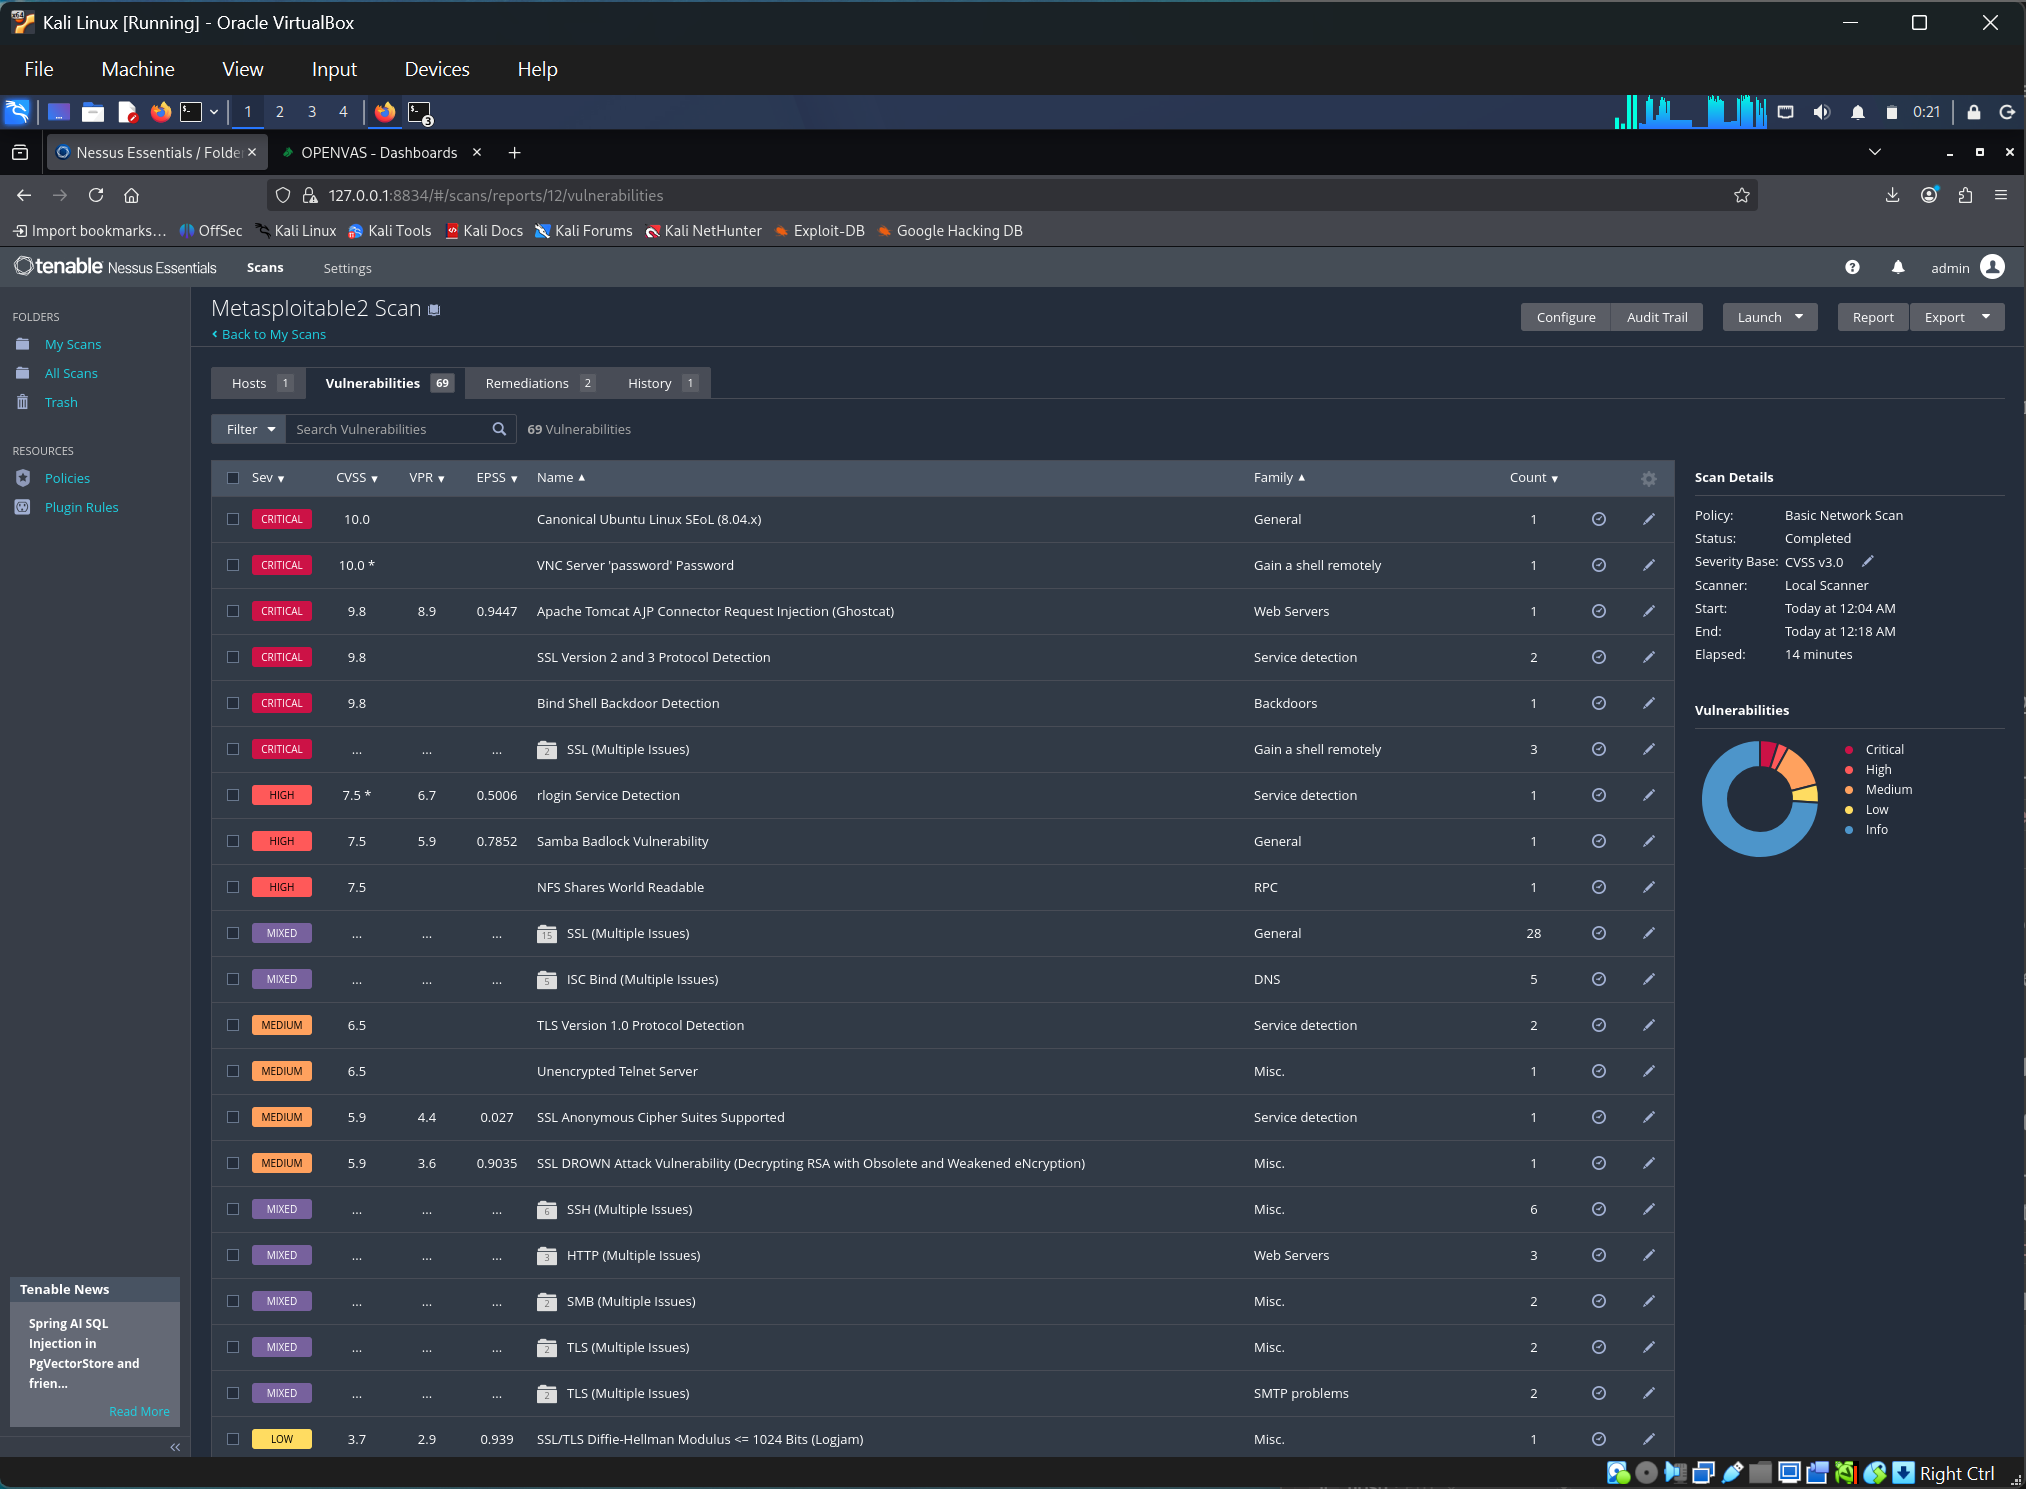Select checkbox for NFS Shares World Readable
The width and height of the screenshot is (2026, 1489).
pyautogui.click(x=233, y=887)
